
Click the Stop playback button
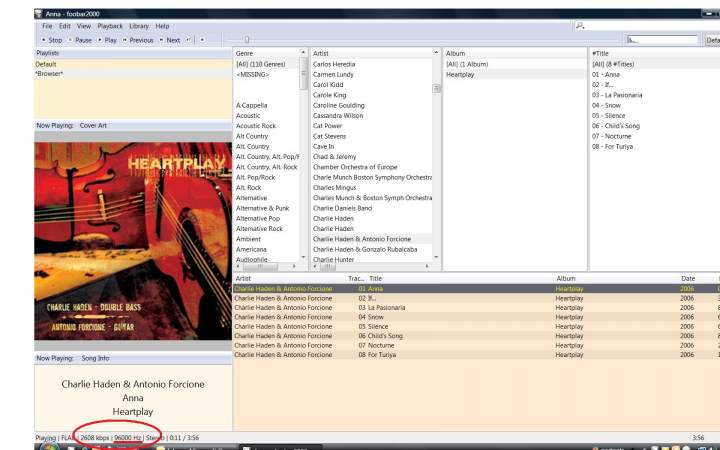[x=52, y=40]
